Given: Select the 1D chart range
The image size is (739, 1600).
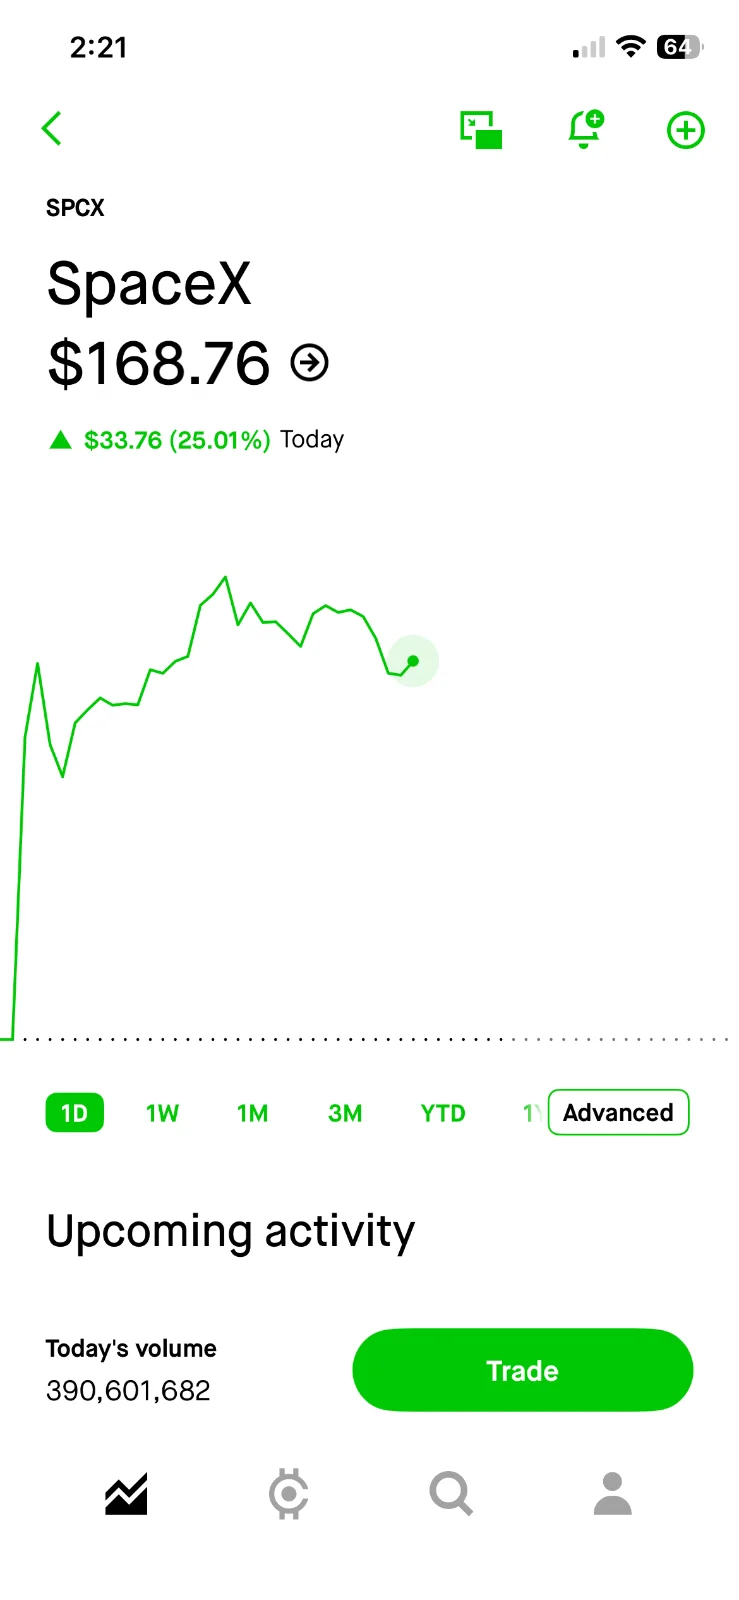Looking at the screenshot, I should click(x=75, y=1113).
